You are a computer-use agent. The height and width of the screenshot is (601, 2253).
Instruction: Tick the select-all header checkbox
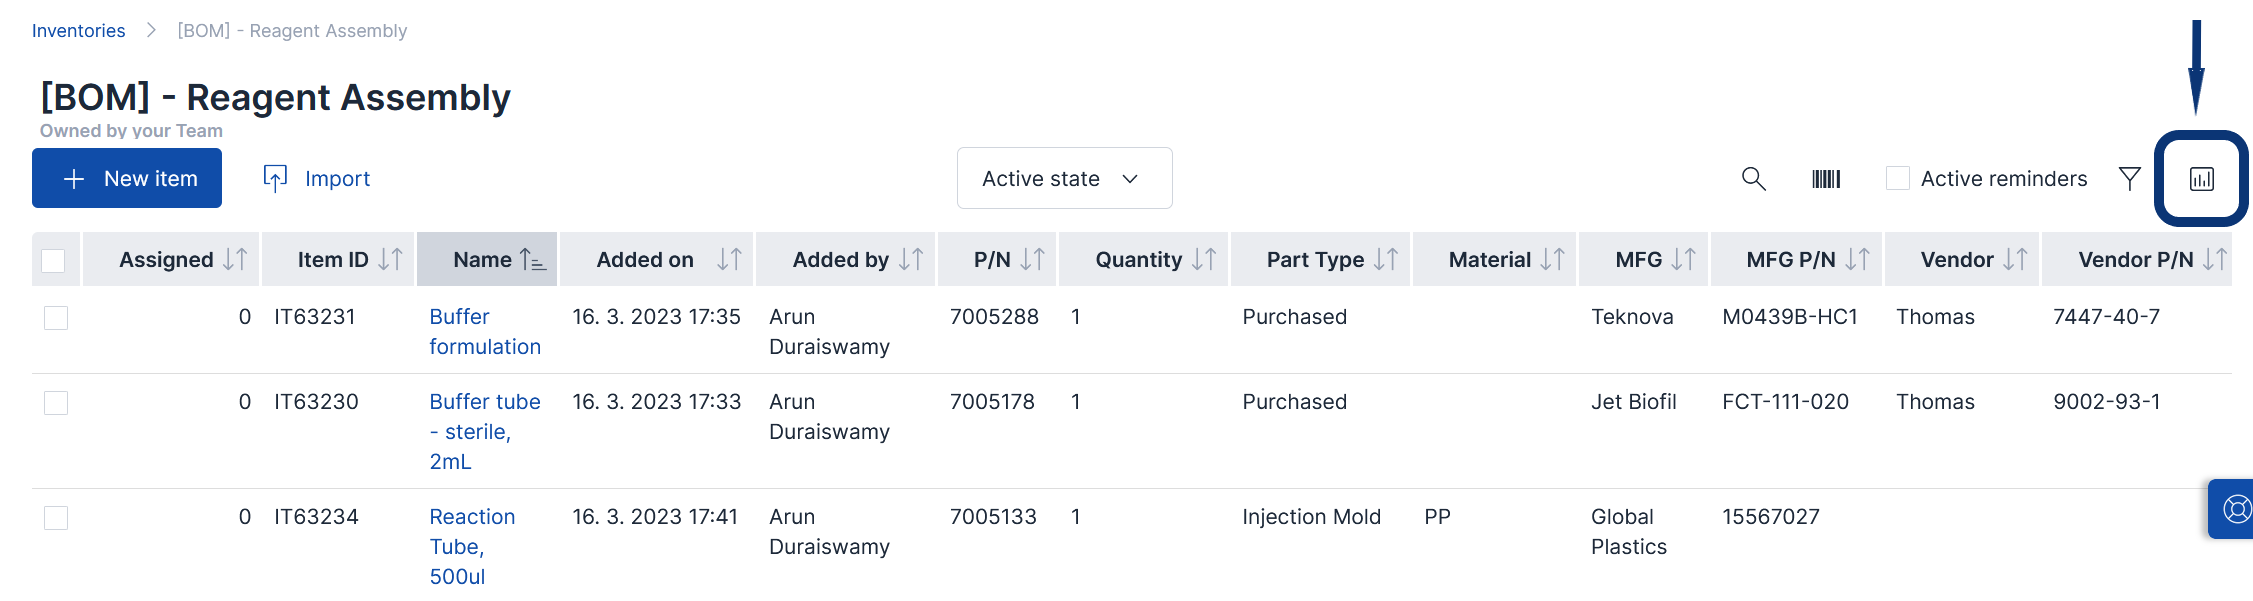(54, 261)
